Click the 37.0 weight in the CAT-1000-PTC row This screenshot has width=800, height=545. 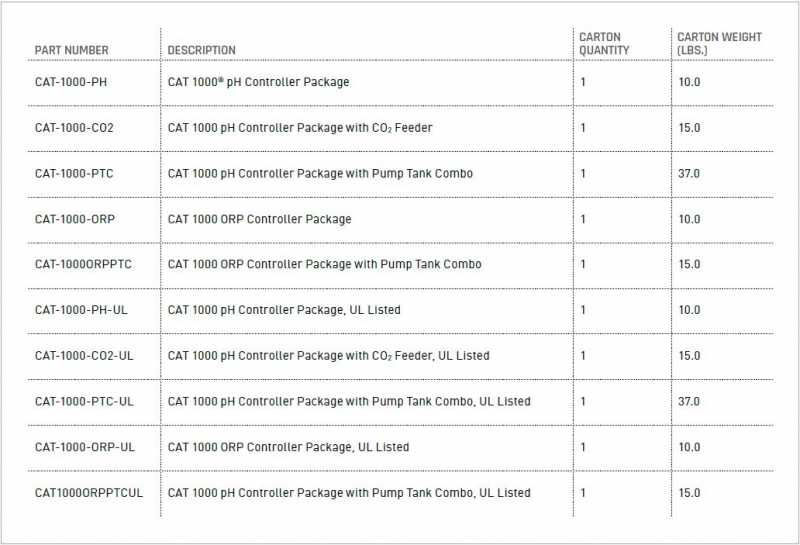pos(689,174)
